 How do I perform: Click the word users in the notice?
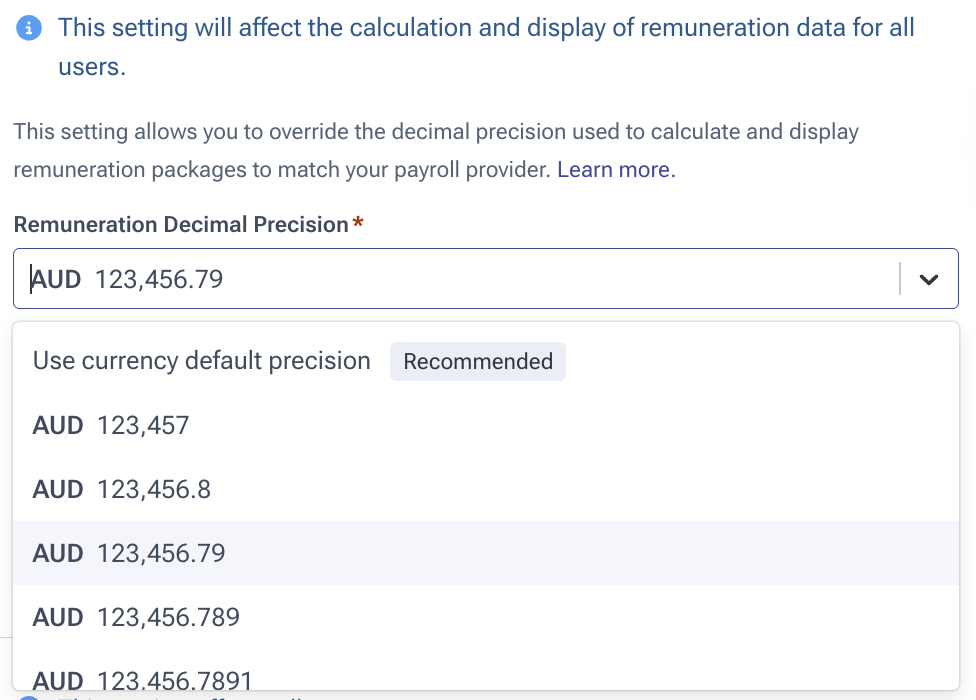coord(90,68)
